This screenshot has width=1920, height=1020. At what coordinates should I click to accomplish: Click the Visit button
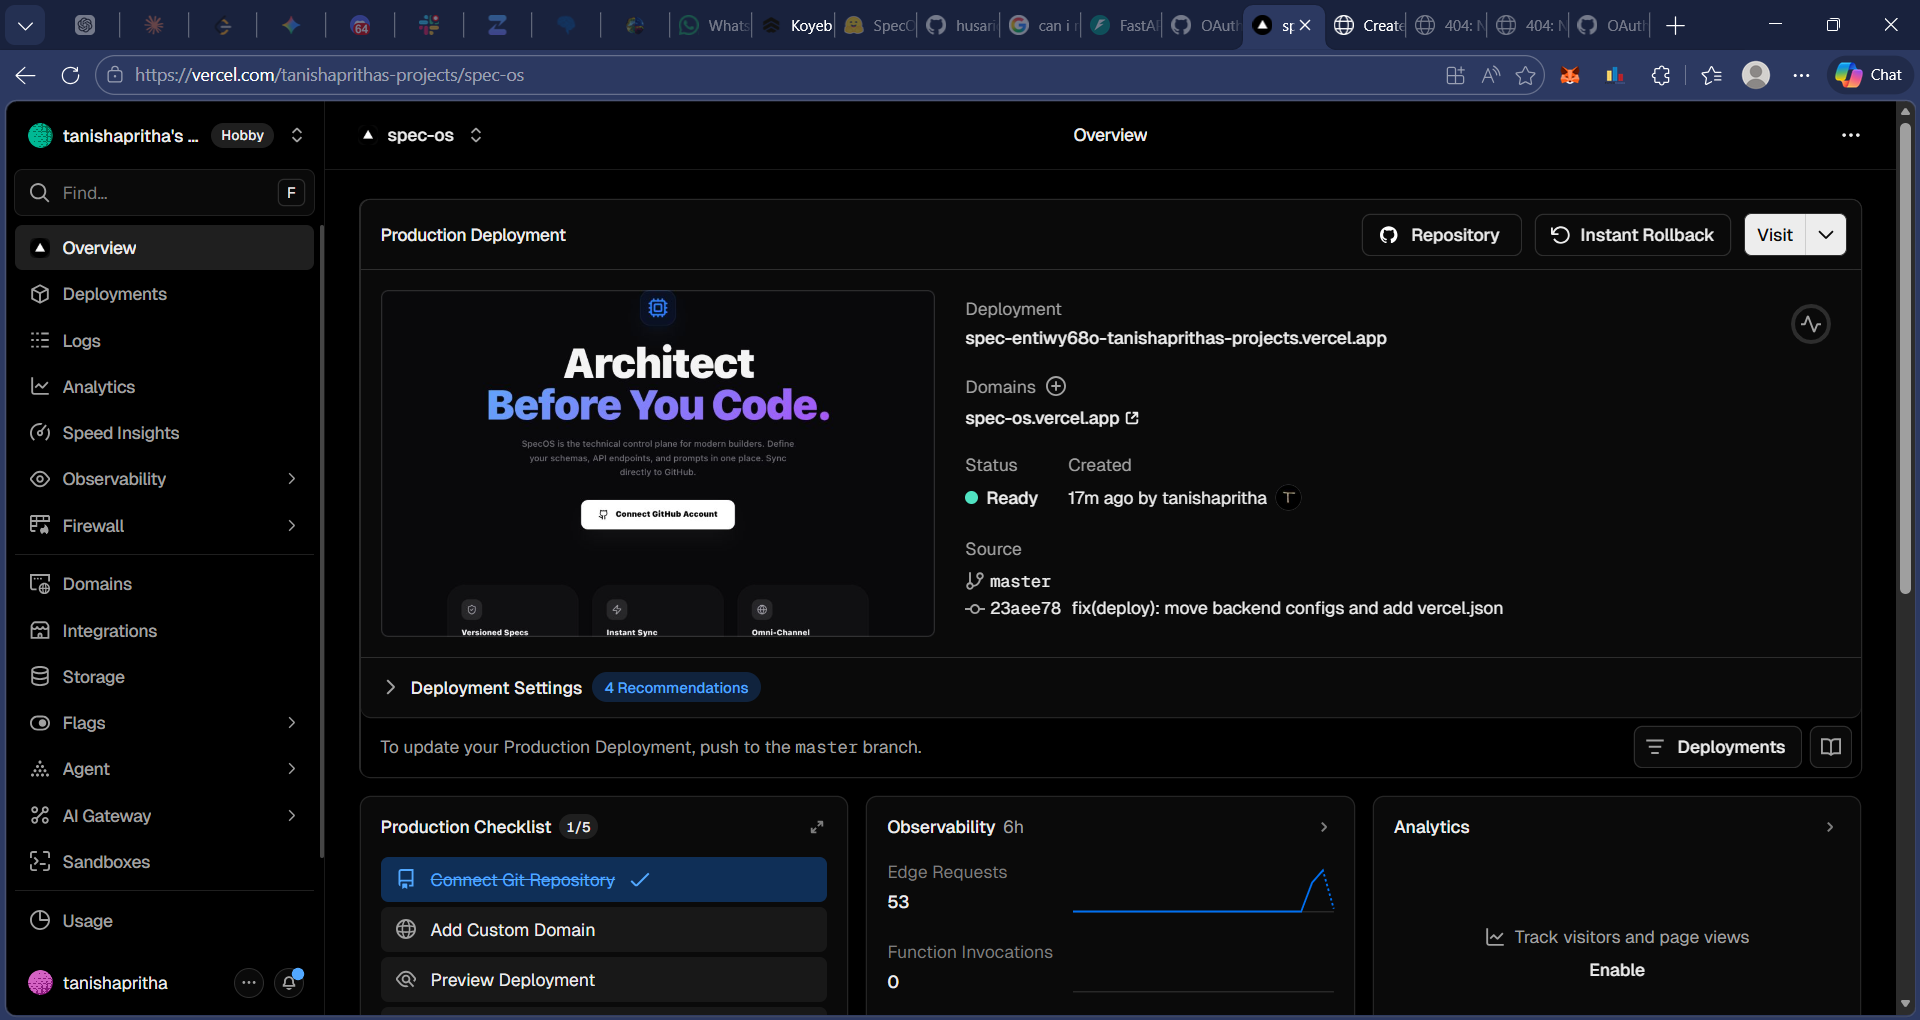pos(1775,235)
